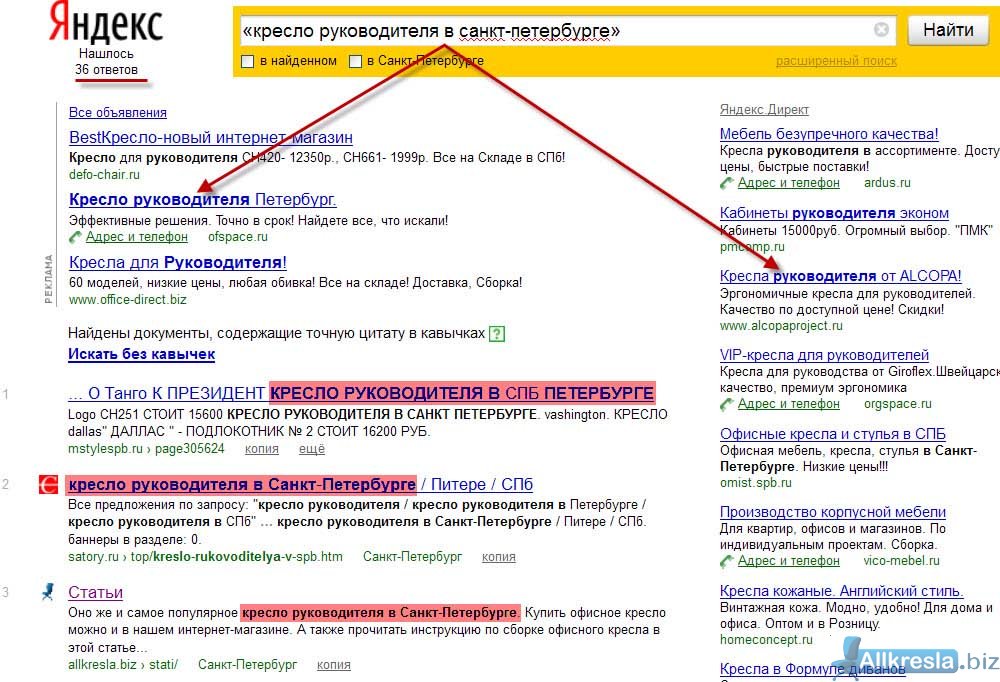Click satory.ru 'kreslo-rukovoditelya-v-spb.htm' URL
The image size is (1000, 682).
pos(205,557)
